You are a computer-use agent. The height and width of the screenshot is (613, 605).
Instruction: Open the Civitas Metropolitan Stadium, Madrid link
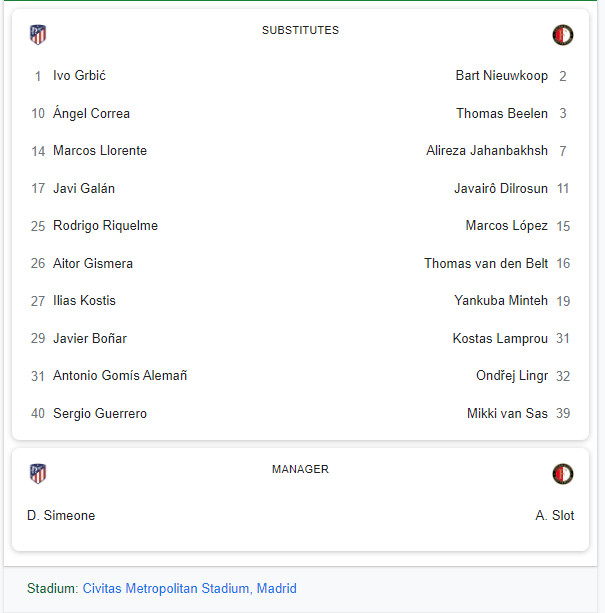pyautogui.click(x=190, y=588)
